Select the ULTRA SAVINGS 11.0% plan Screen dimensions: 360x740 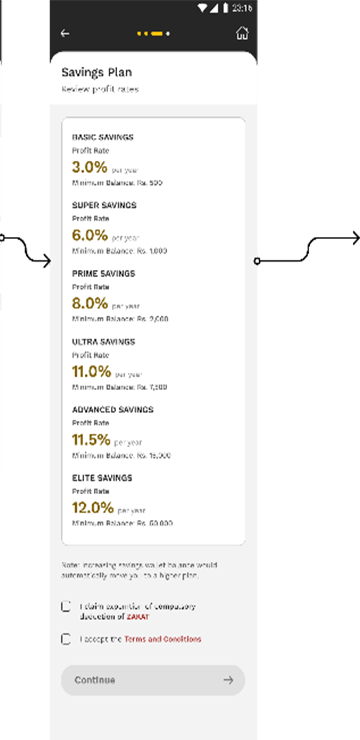click(153, 364)
